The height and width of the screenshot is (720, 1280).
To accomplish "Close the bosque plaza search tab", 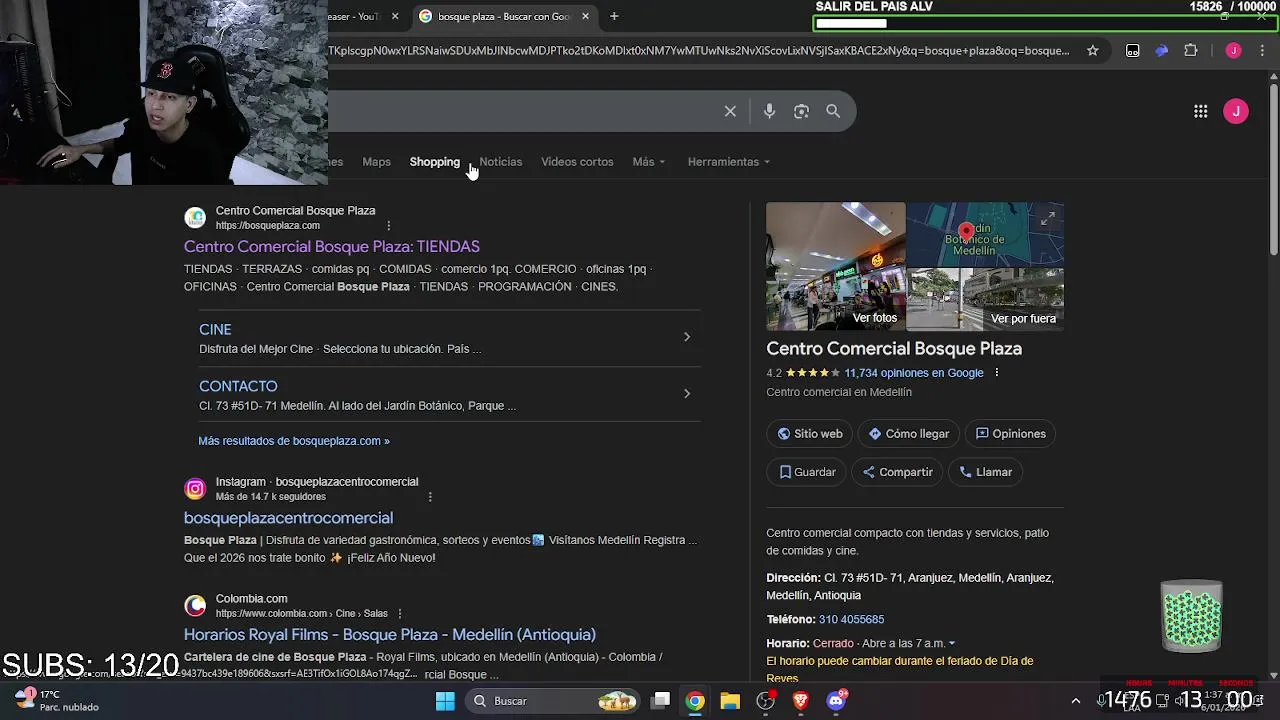I will click(585, 16).
